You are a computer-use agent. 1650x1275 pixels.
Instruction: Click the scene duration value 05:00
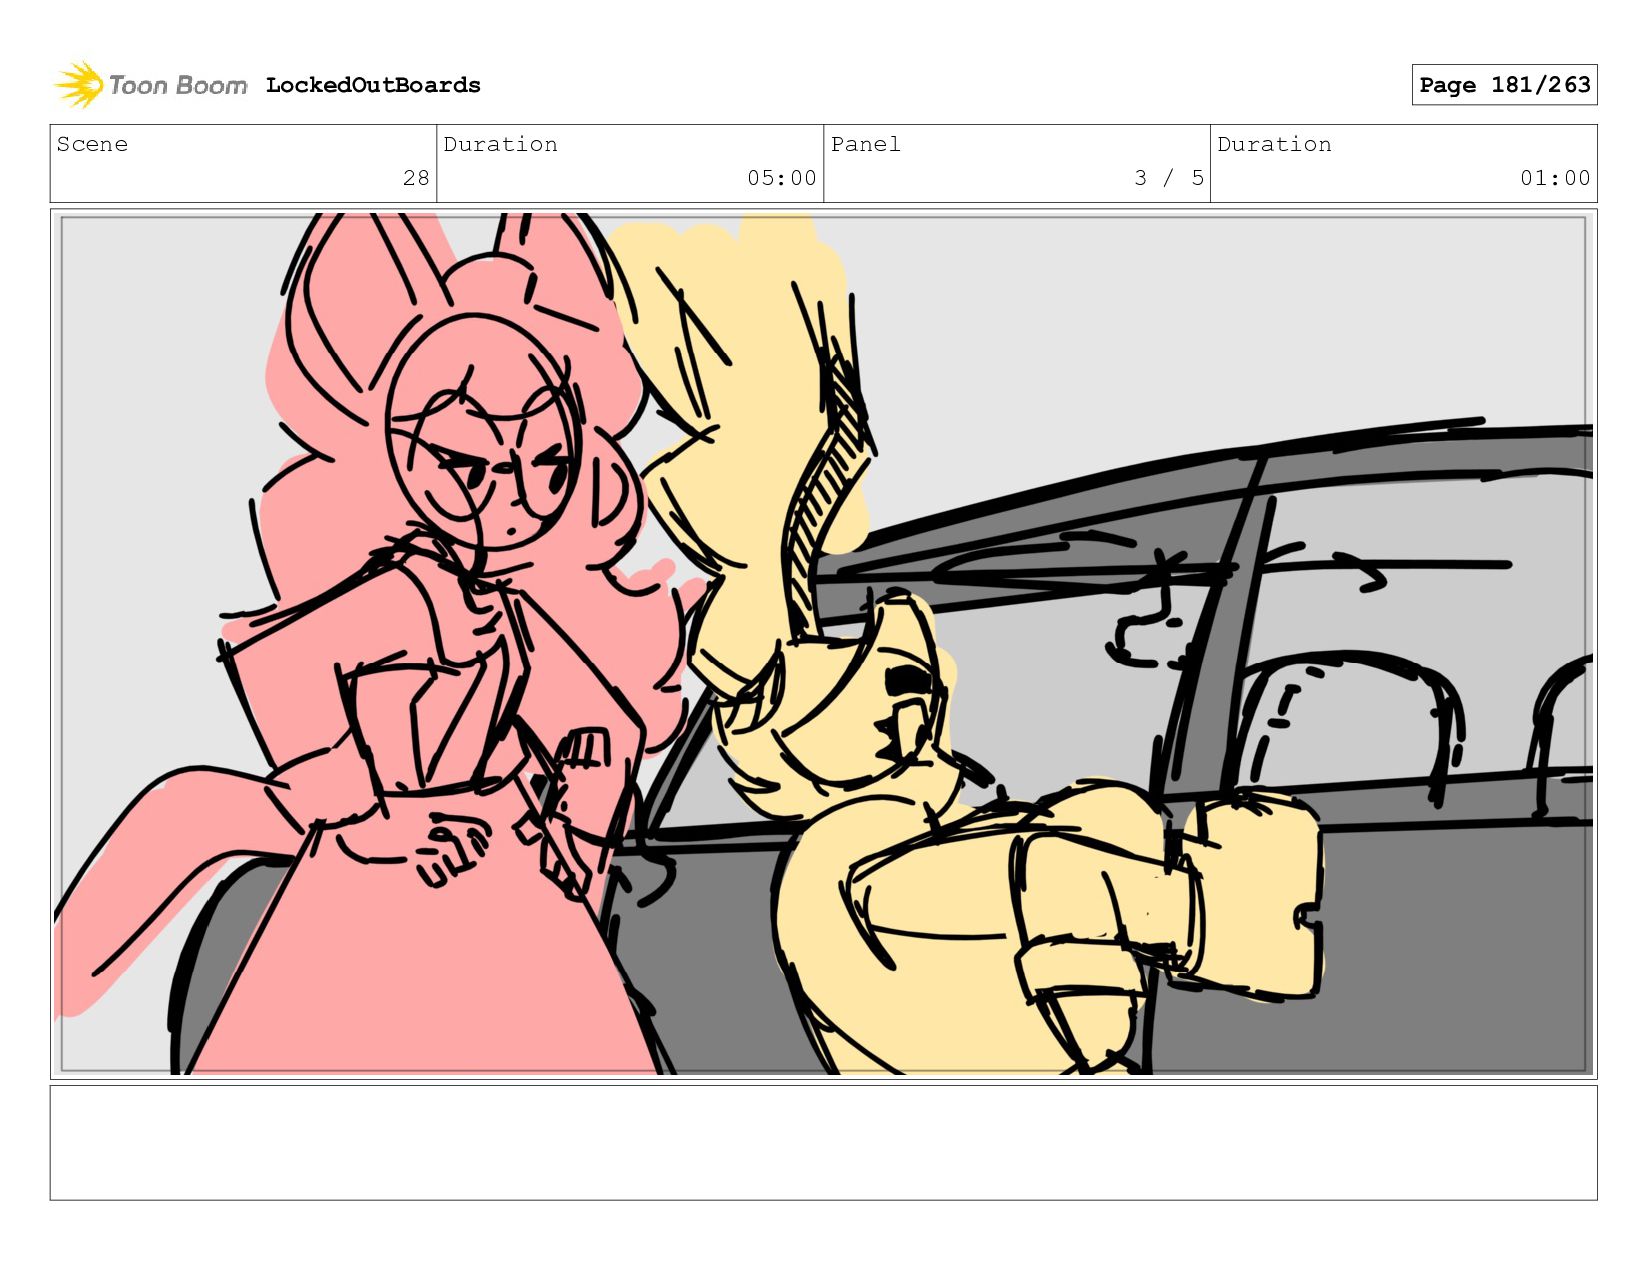point(782,178)
